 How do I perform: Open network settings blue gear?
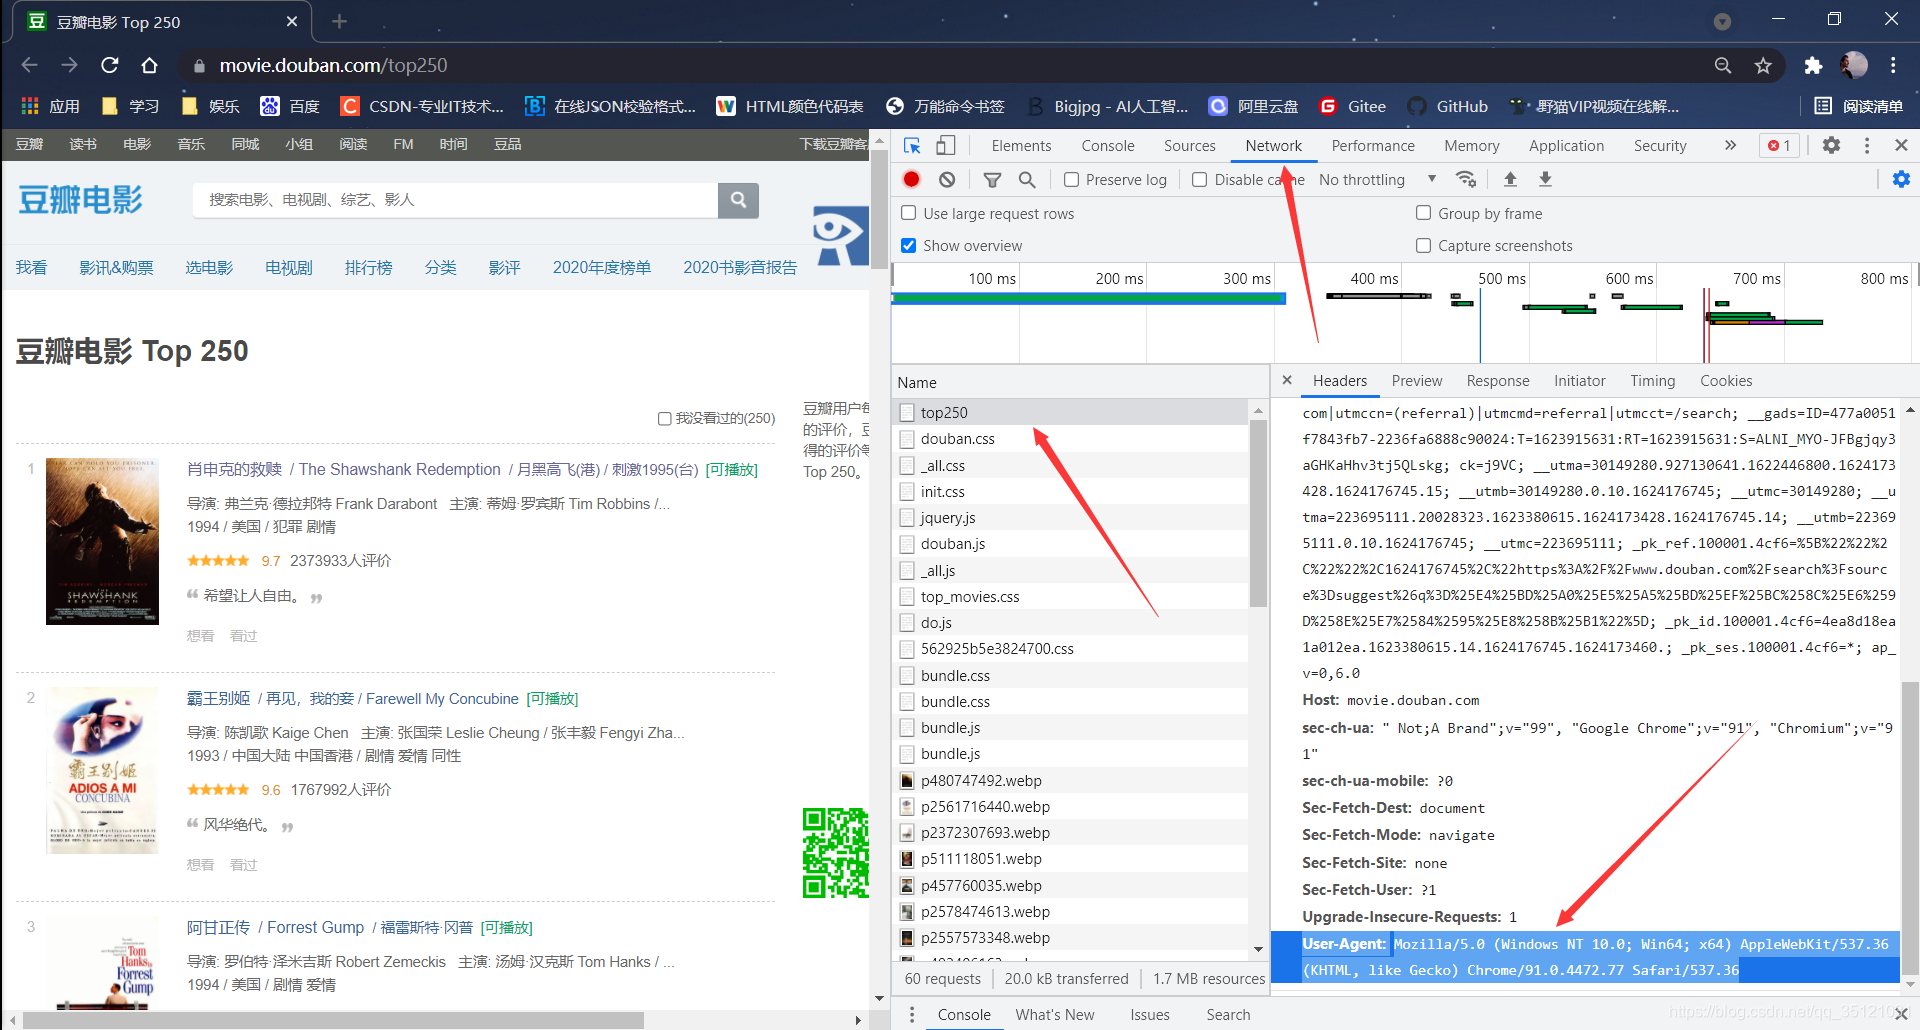coord(1901,179)
